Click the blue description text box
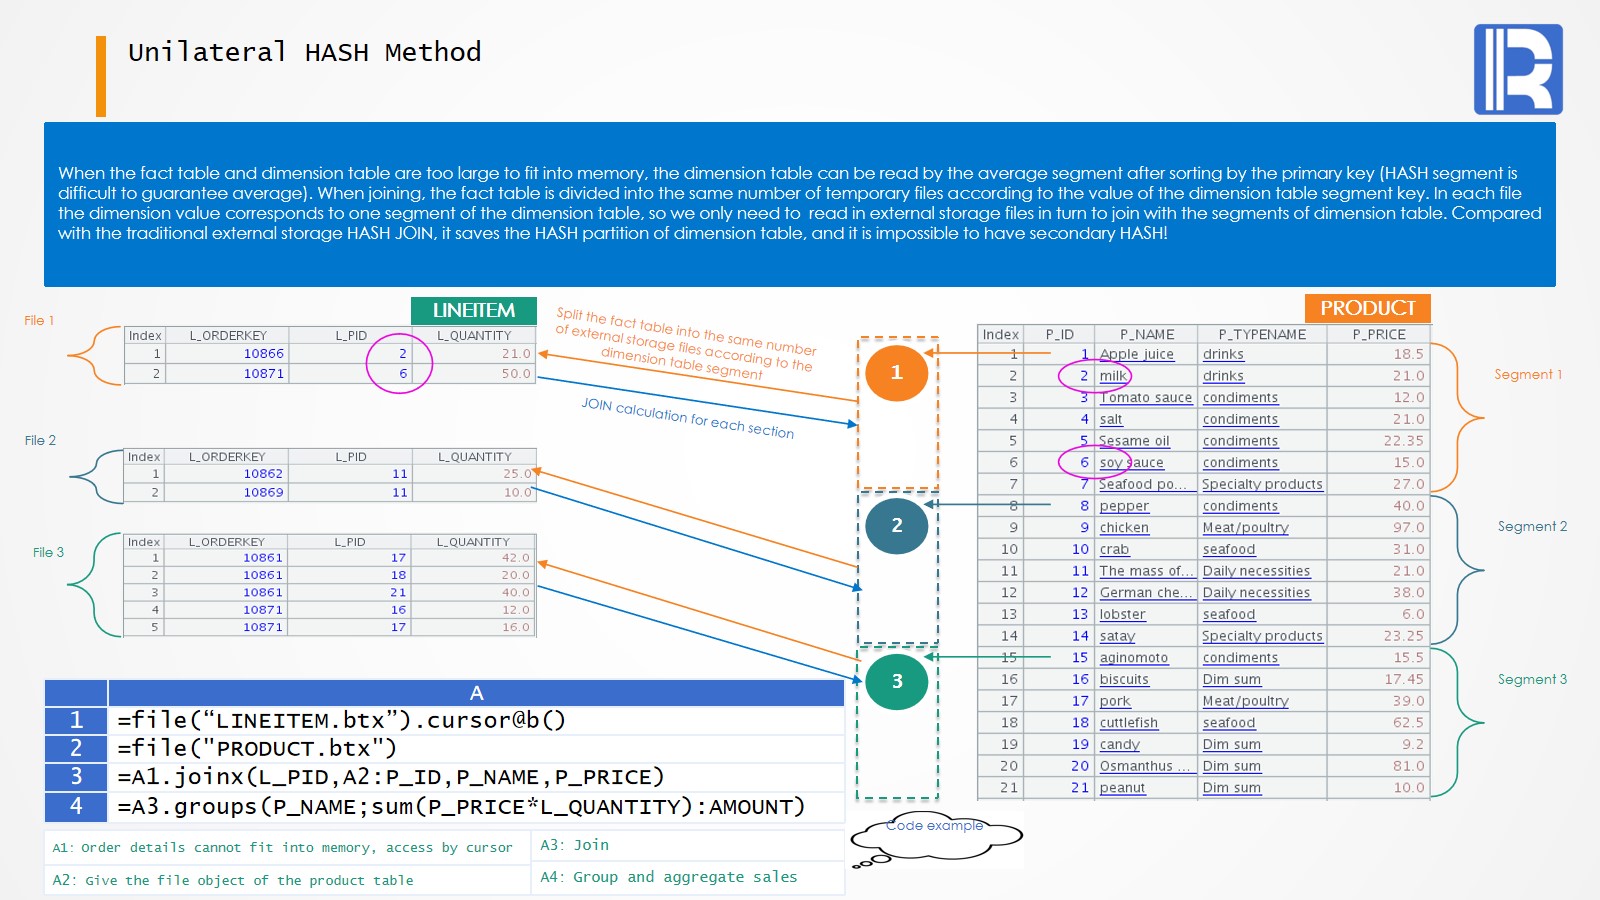This screenshot has width=1600, height=900. point(800,204)
